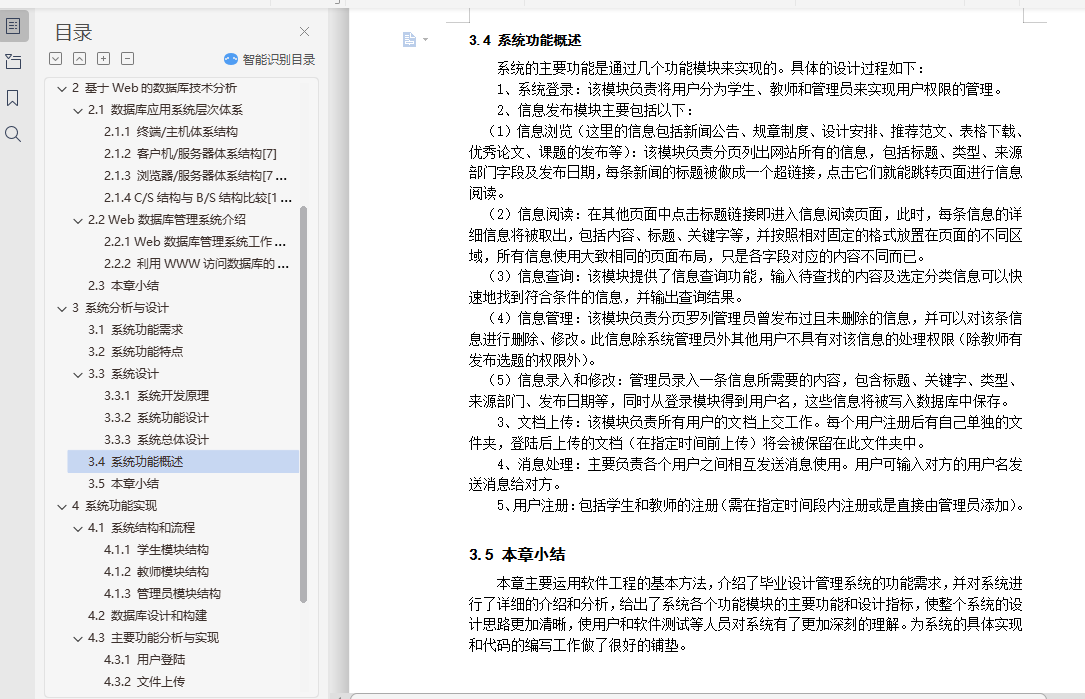
Task: Select highlighted 3.4 系统功能概述 outline entry
Action: point(183,462)
